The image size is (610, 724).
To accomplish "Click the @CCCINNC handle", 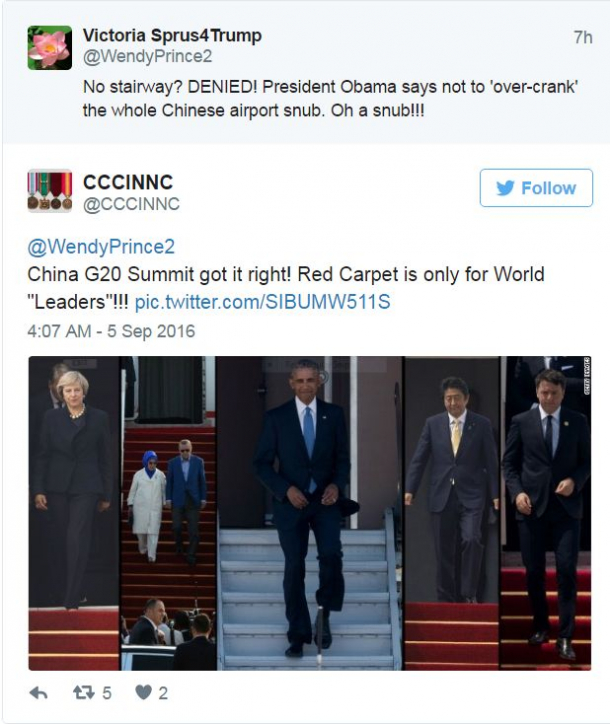I will tap(131, 204).
